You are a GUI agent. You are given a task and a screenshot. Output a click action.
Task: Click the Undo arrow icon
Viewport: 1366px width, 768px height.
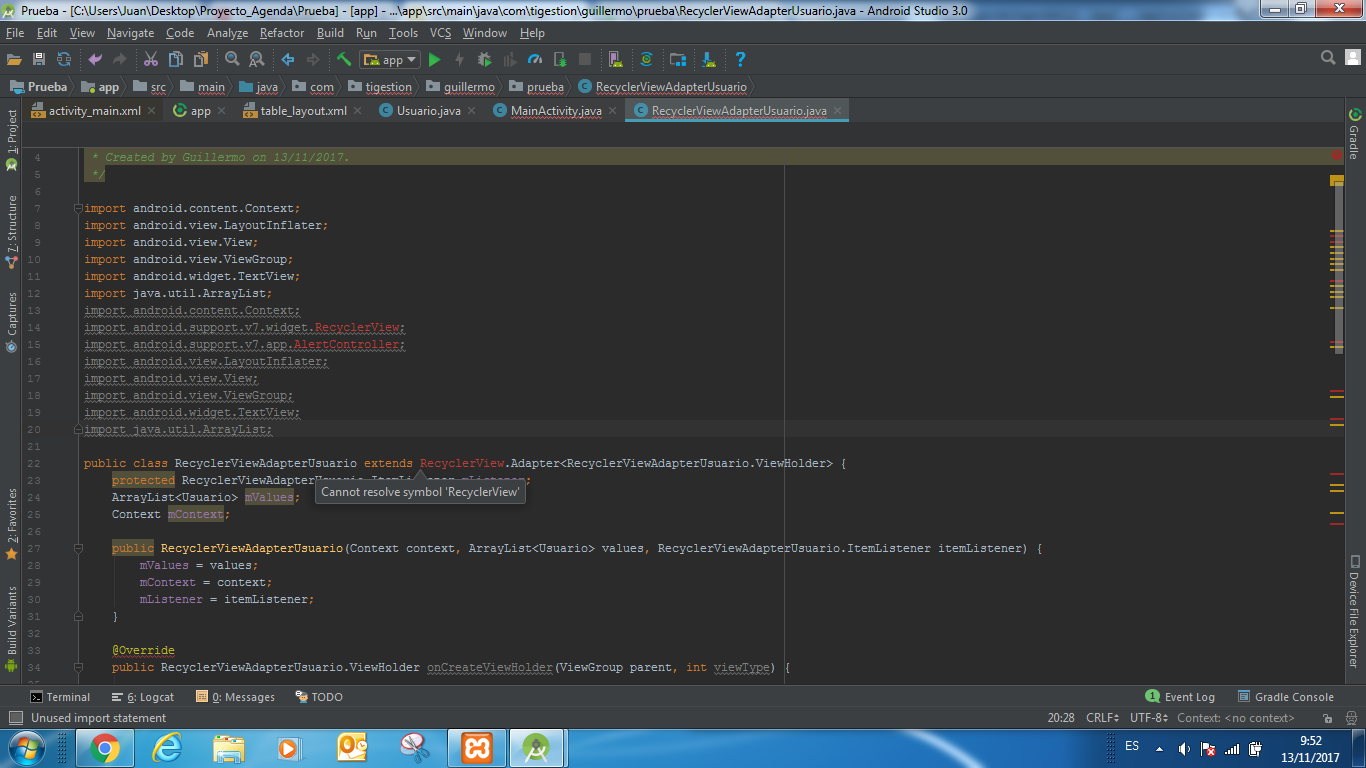[95, 60]
